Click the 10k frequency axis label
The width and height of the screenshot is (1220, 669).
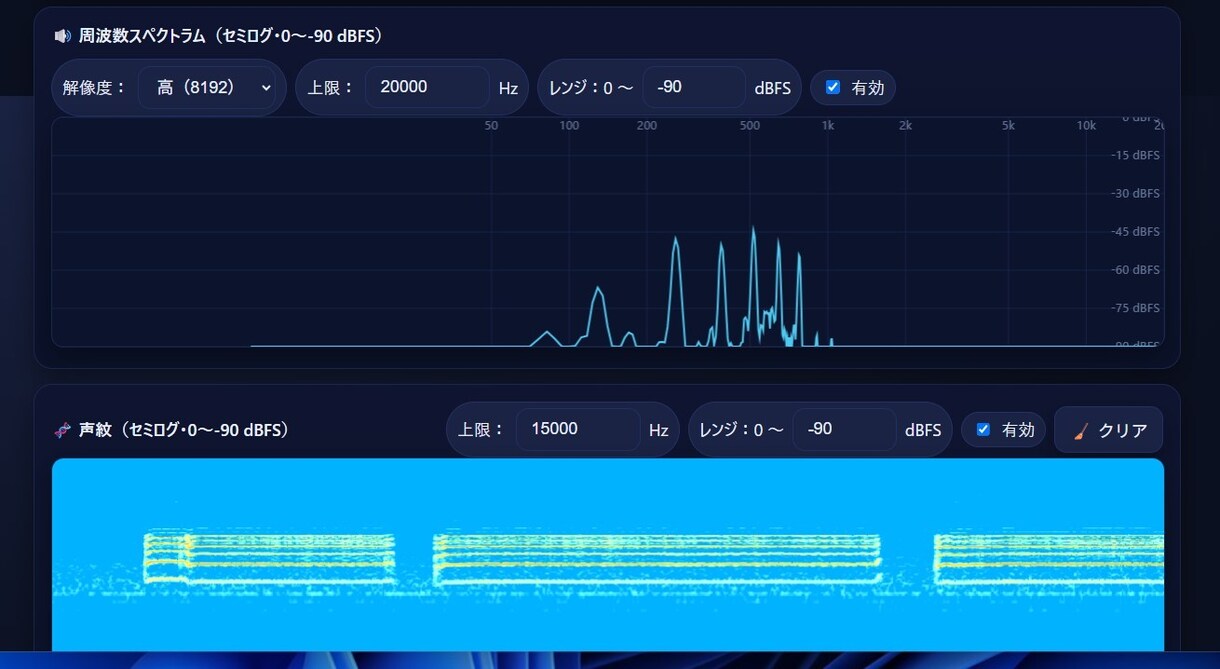[x=1086, y=126]
